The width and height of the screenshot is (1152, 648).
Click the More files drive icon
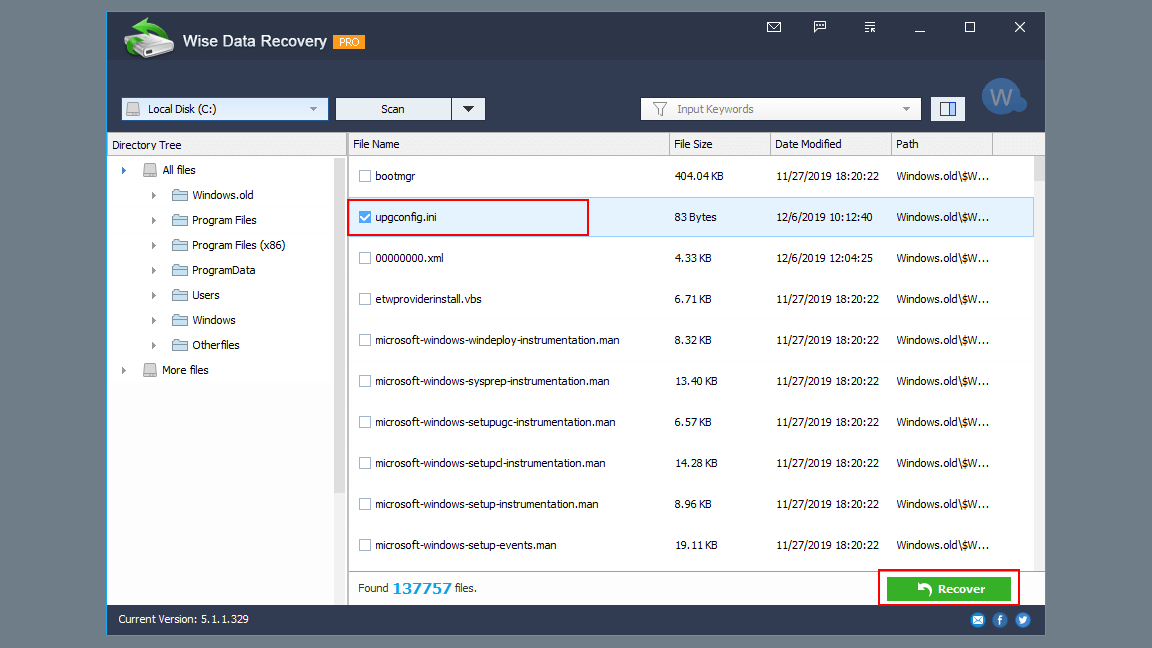(150, 370)
